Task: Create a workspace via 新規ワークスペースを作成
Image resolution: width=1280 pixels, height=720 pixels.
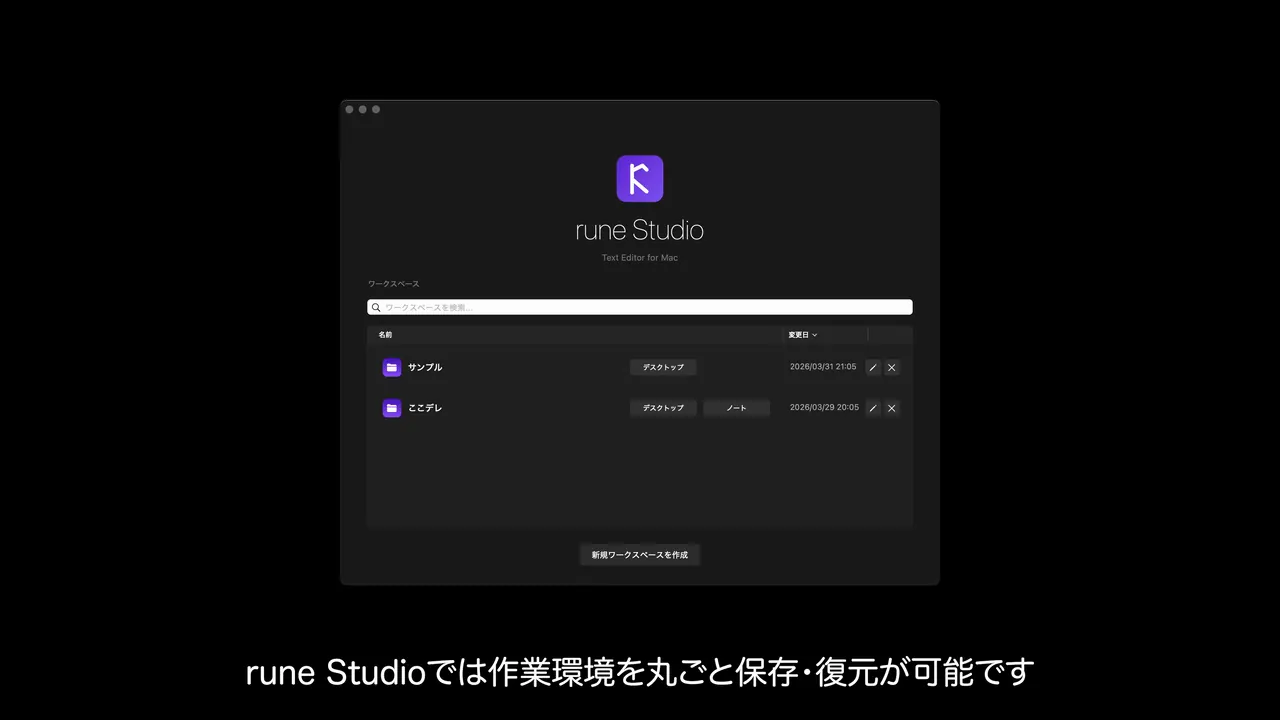Action: [640, 554]
